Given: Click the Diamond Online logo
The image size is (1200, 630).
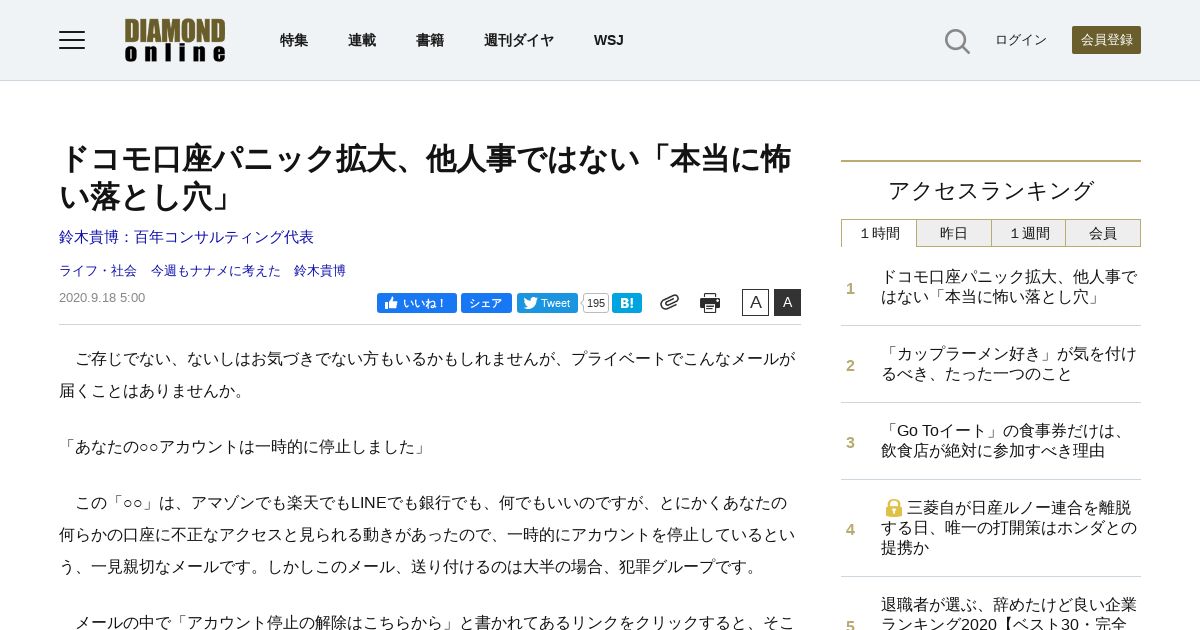Looking at the screenshot, I should 175,40.
